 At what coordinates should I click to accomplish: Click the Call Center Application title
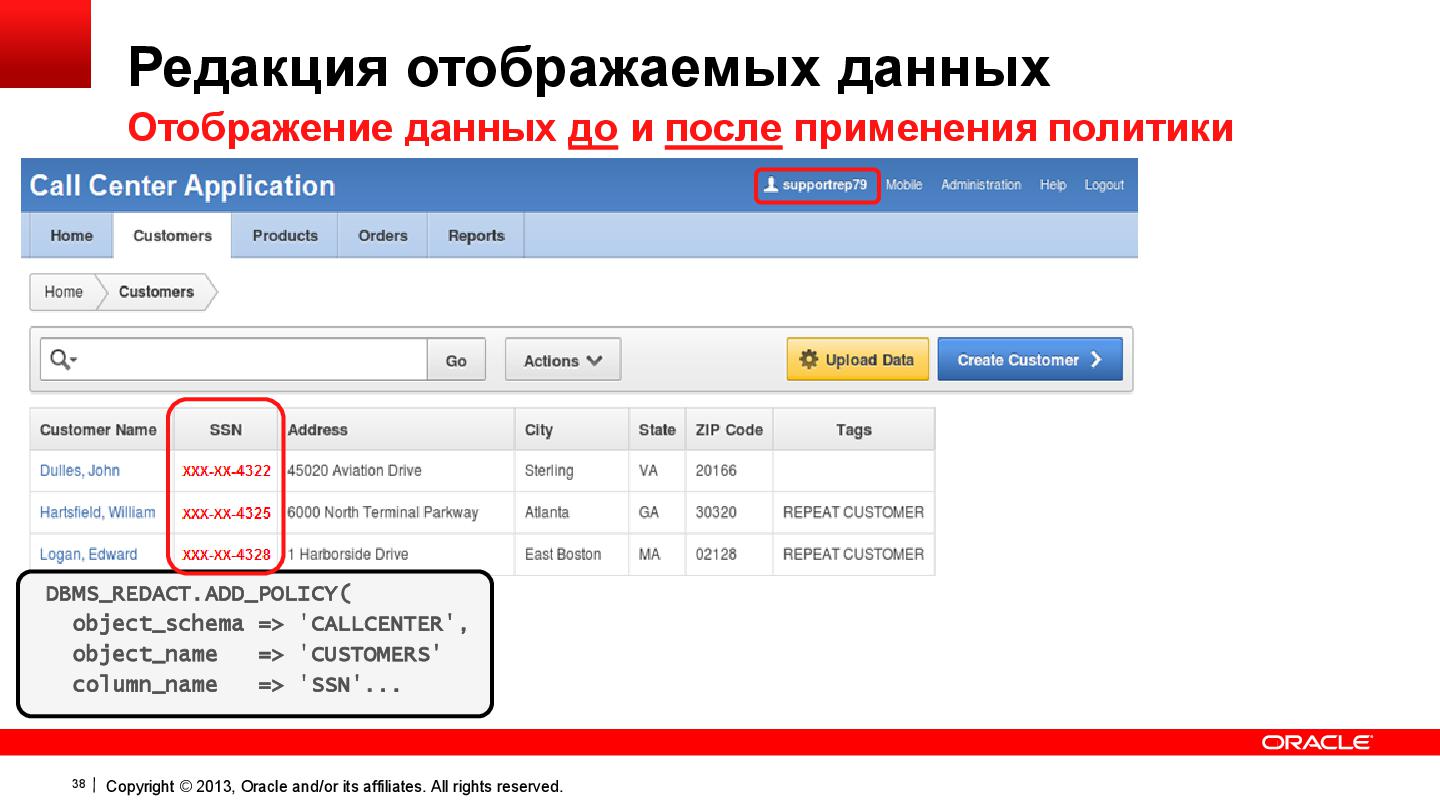tap(182, 186)
